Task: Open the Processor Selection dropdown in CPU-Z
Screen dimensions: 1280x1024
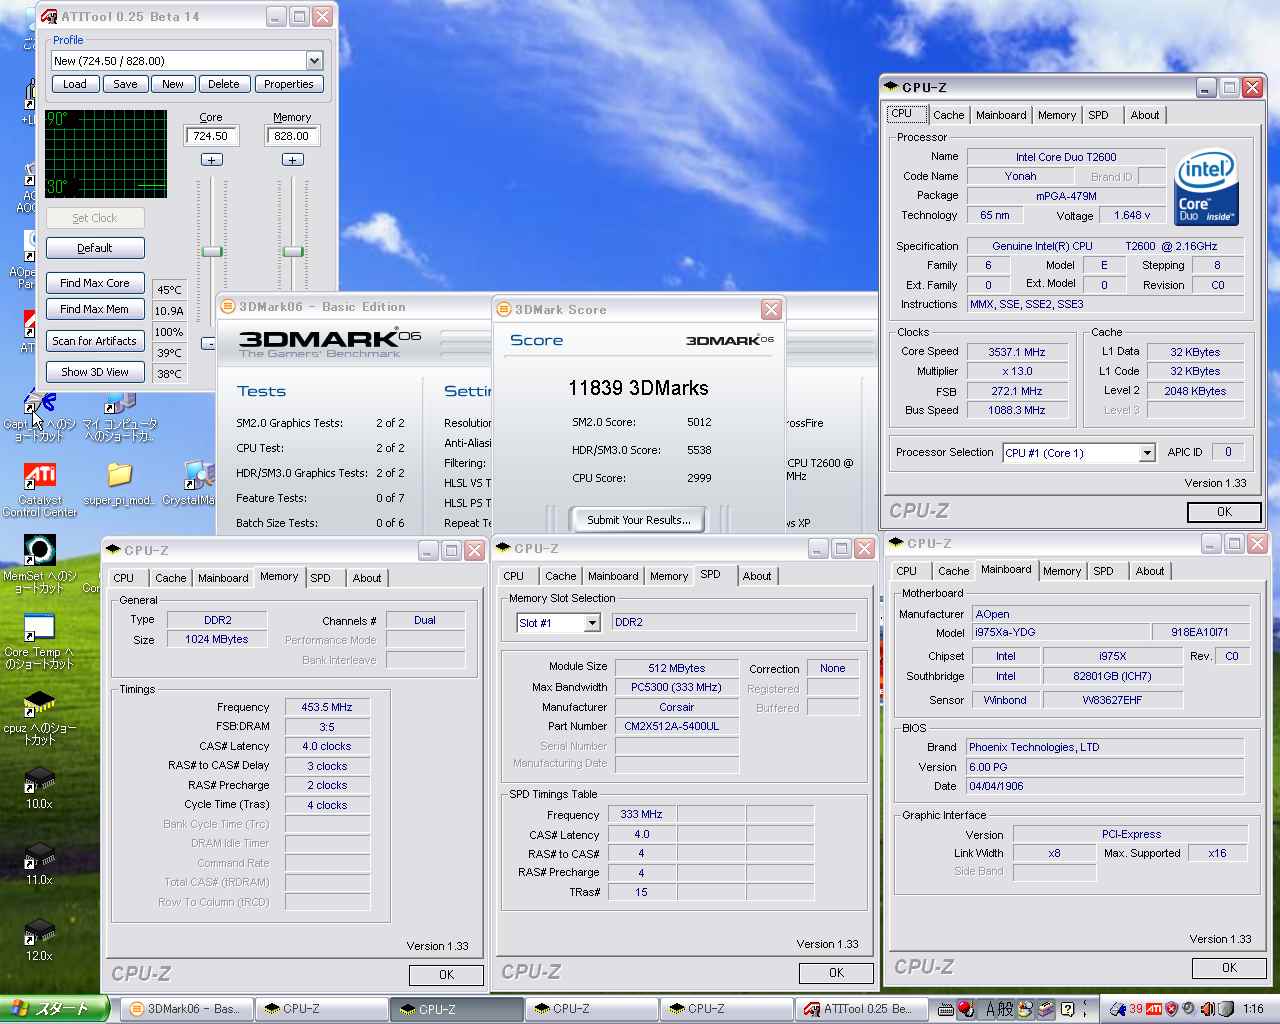Action: point(1147,453)
